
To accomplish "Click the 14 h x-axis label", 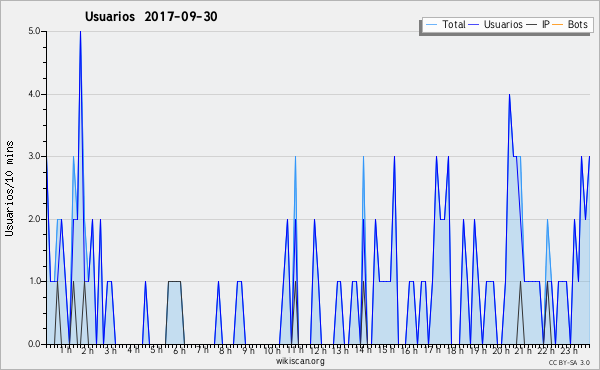I will pos(363,350).
